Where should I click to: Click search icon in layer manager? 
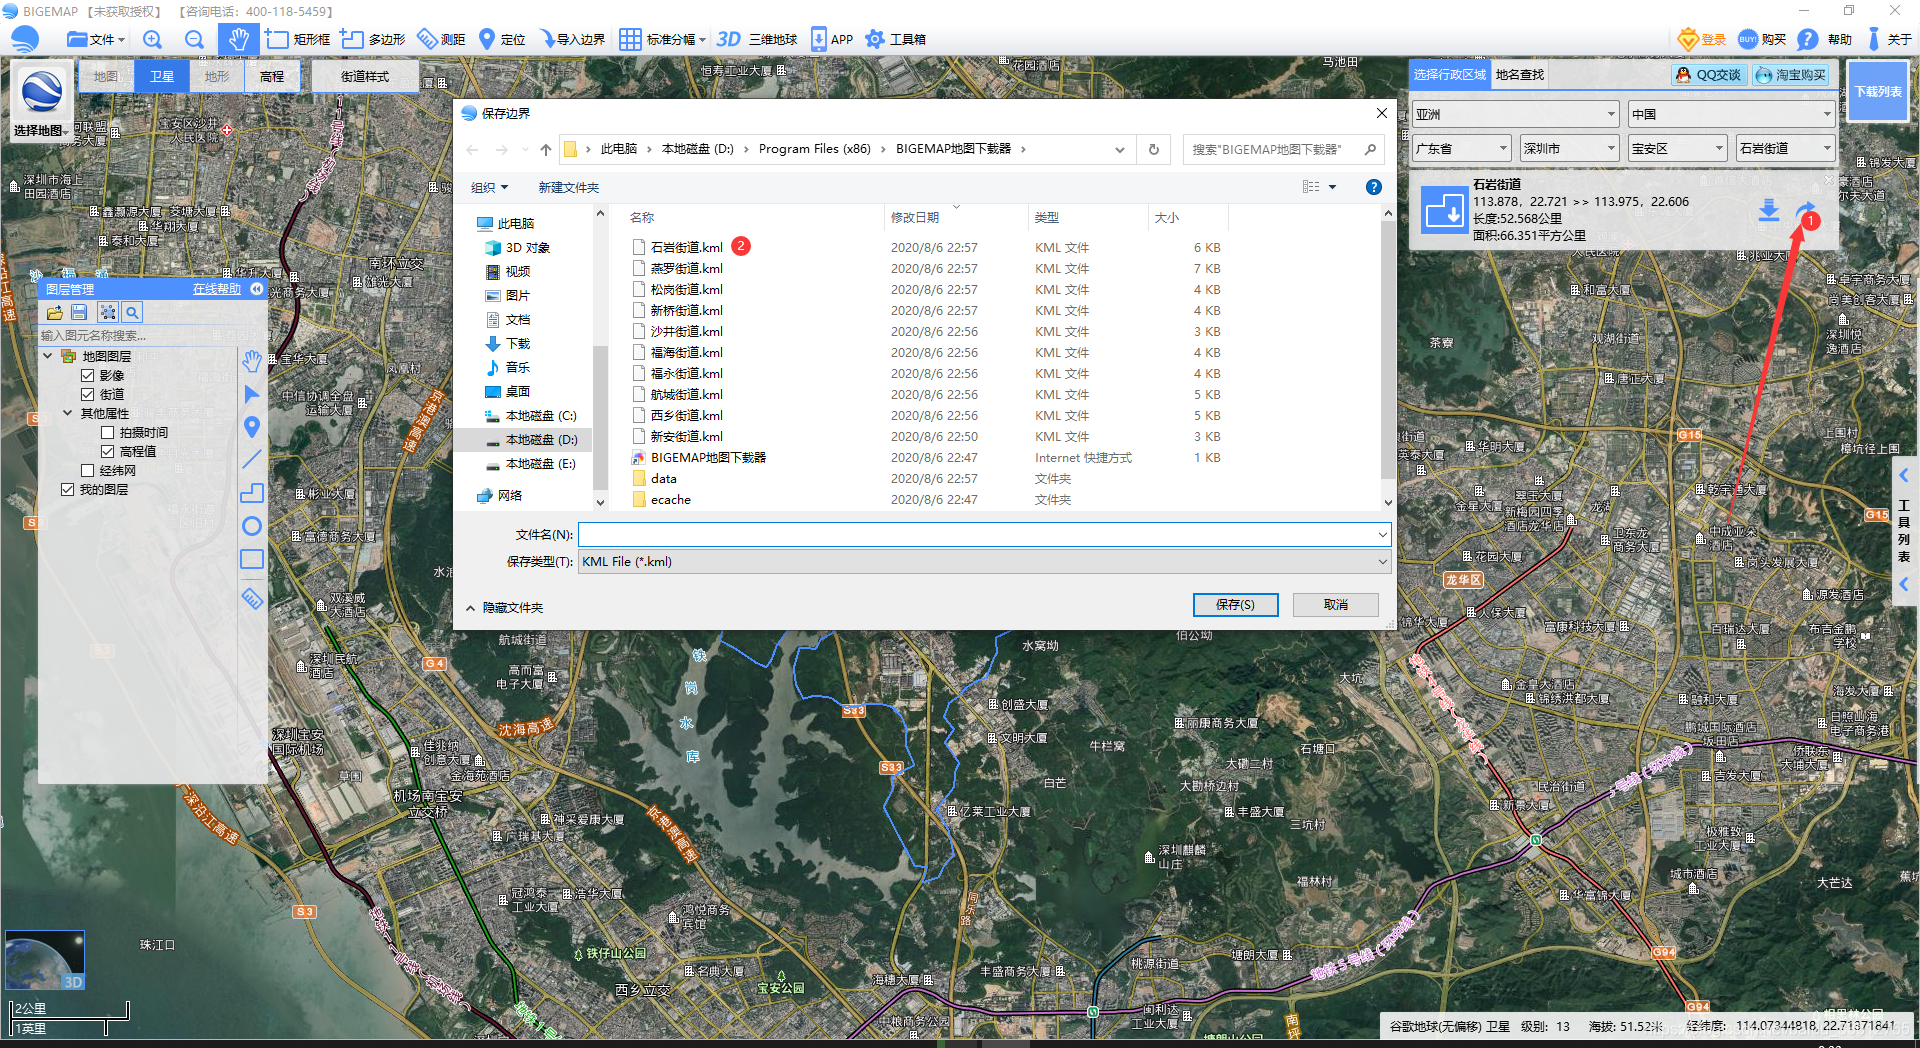(132, 312)
